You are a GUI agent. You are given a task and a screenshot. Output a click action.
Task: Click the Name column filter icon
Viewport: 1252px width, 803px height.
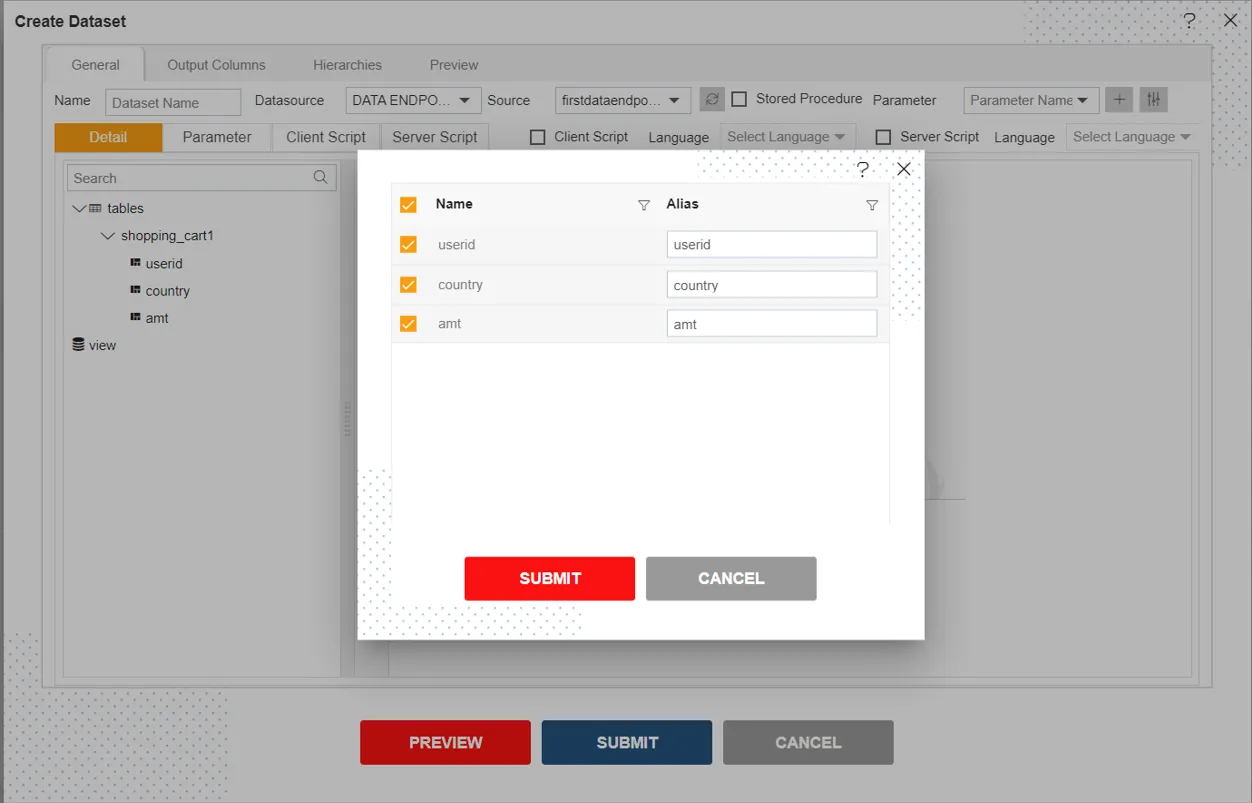point(644,205)
